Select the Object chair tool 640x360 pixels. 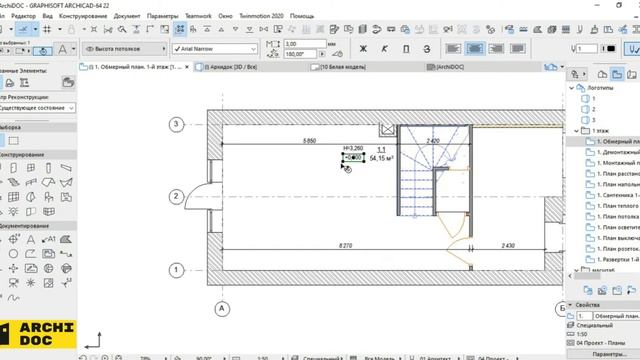[x=49, y=198]
